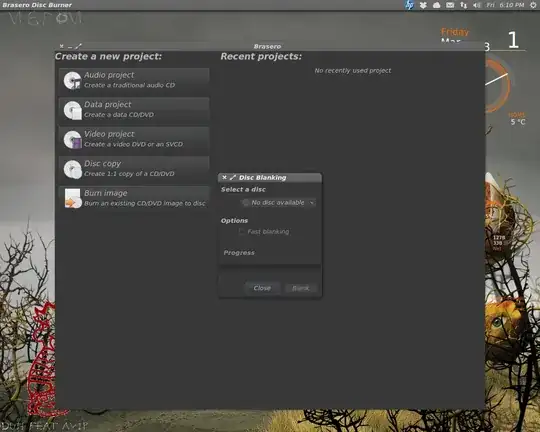Viewport: 540px width, 432px height.
Task: Open the cloud indicator in the top panel
Action: 436,5
